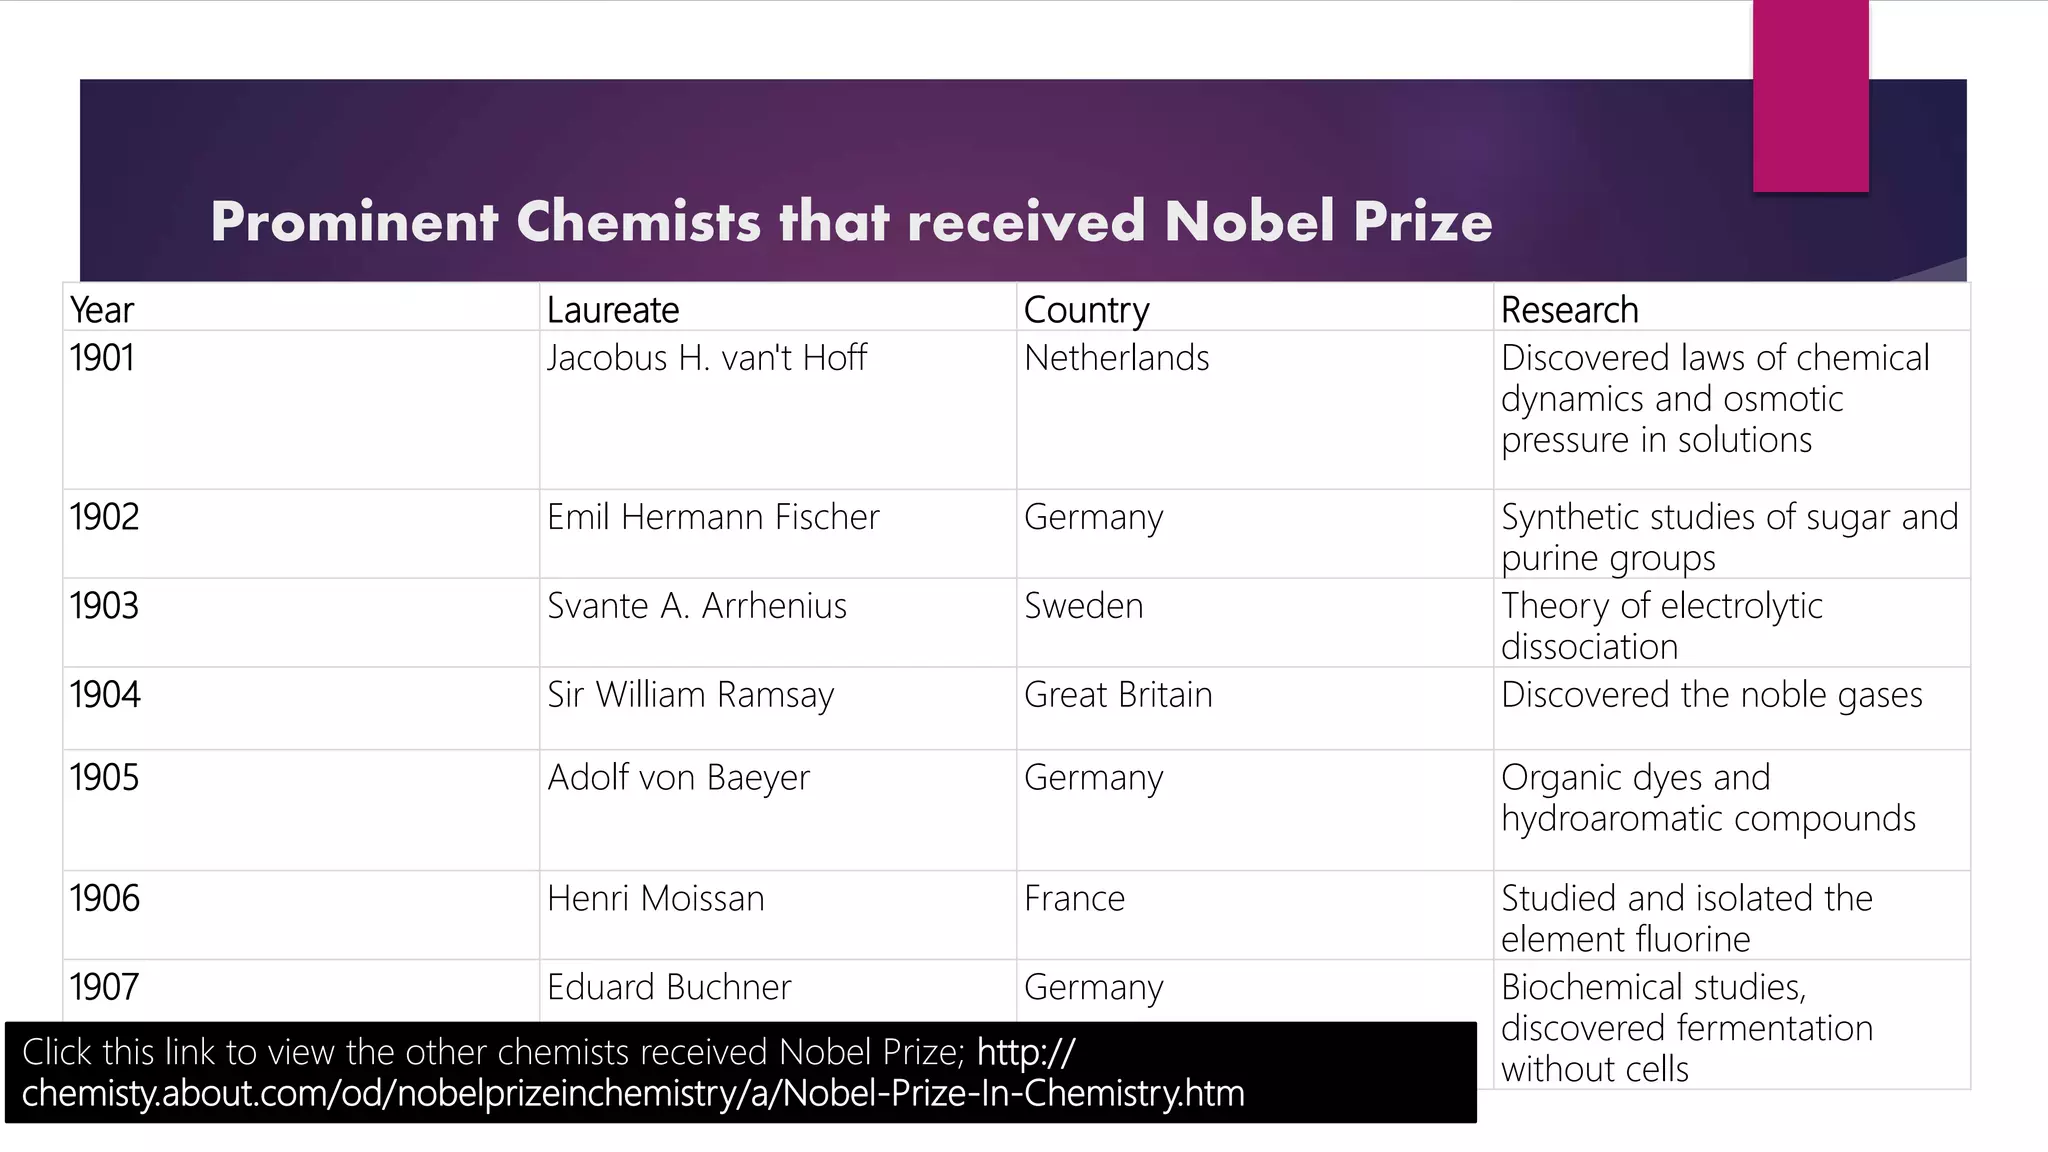The image size is (2048, 1152).
Task: Click the 'Theory of electrolytic dissociation' cell
Action: (x=1732, y=623)
